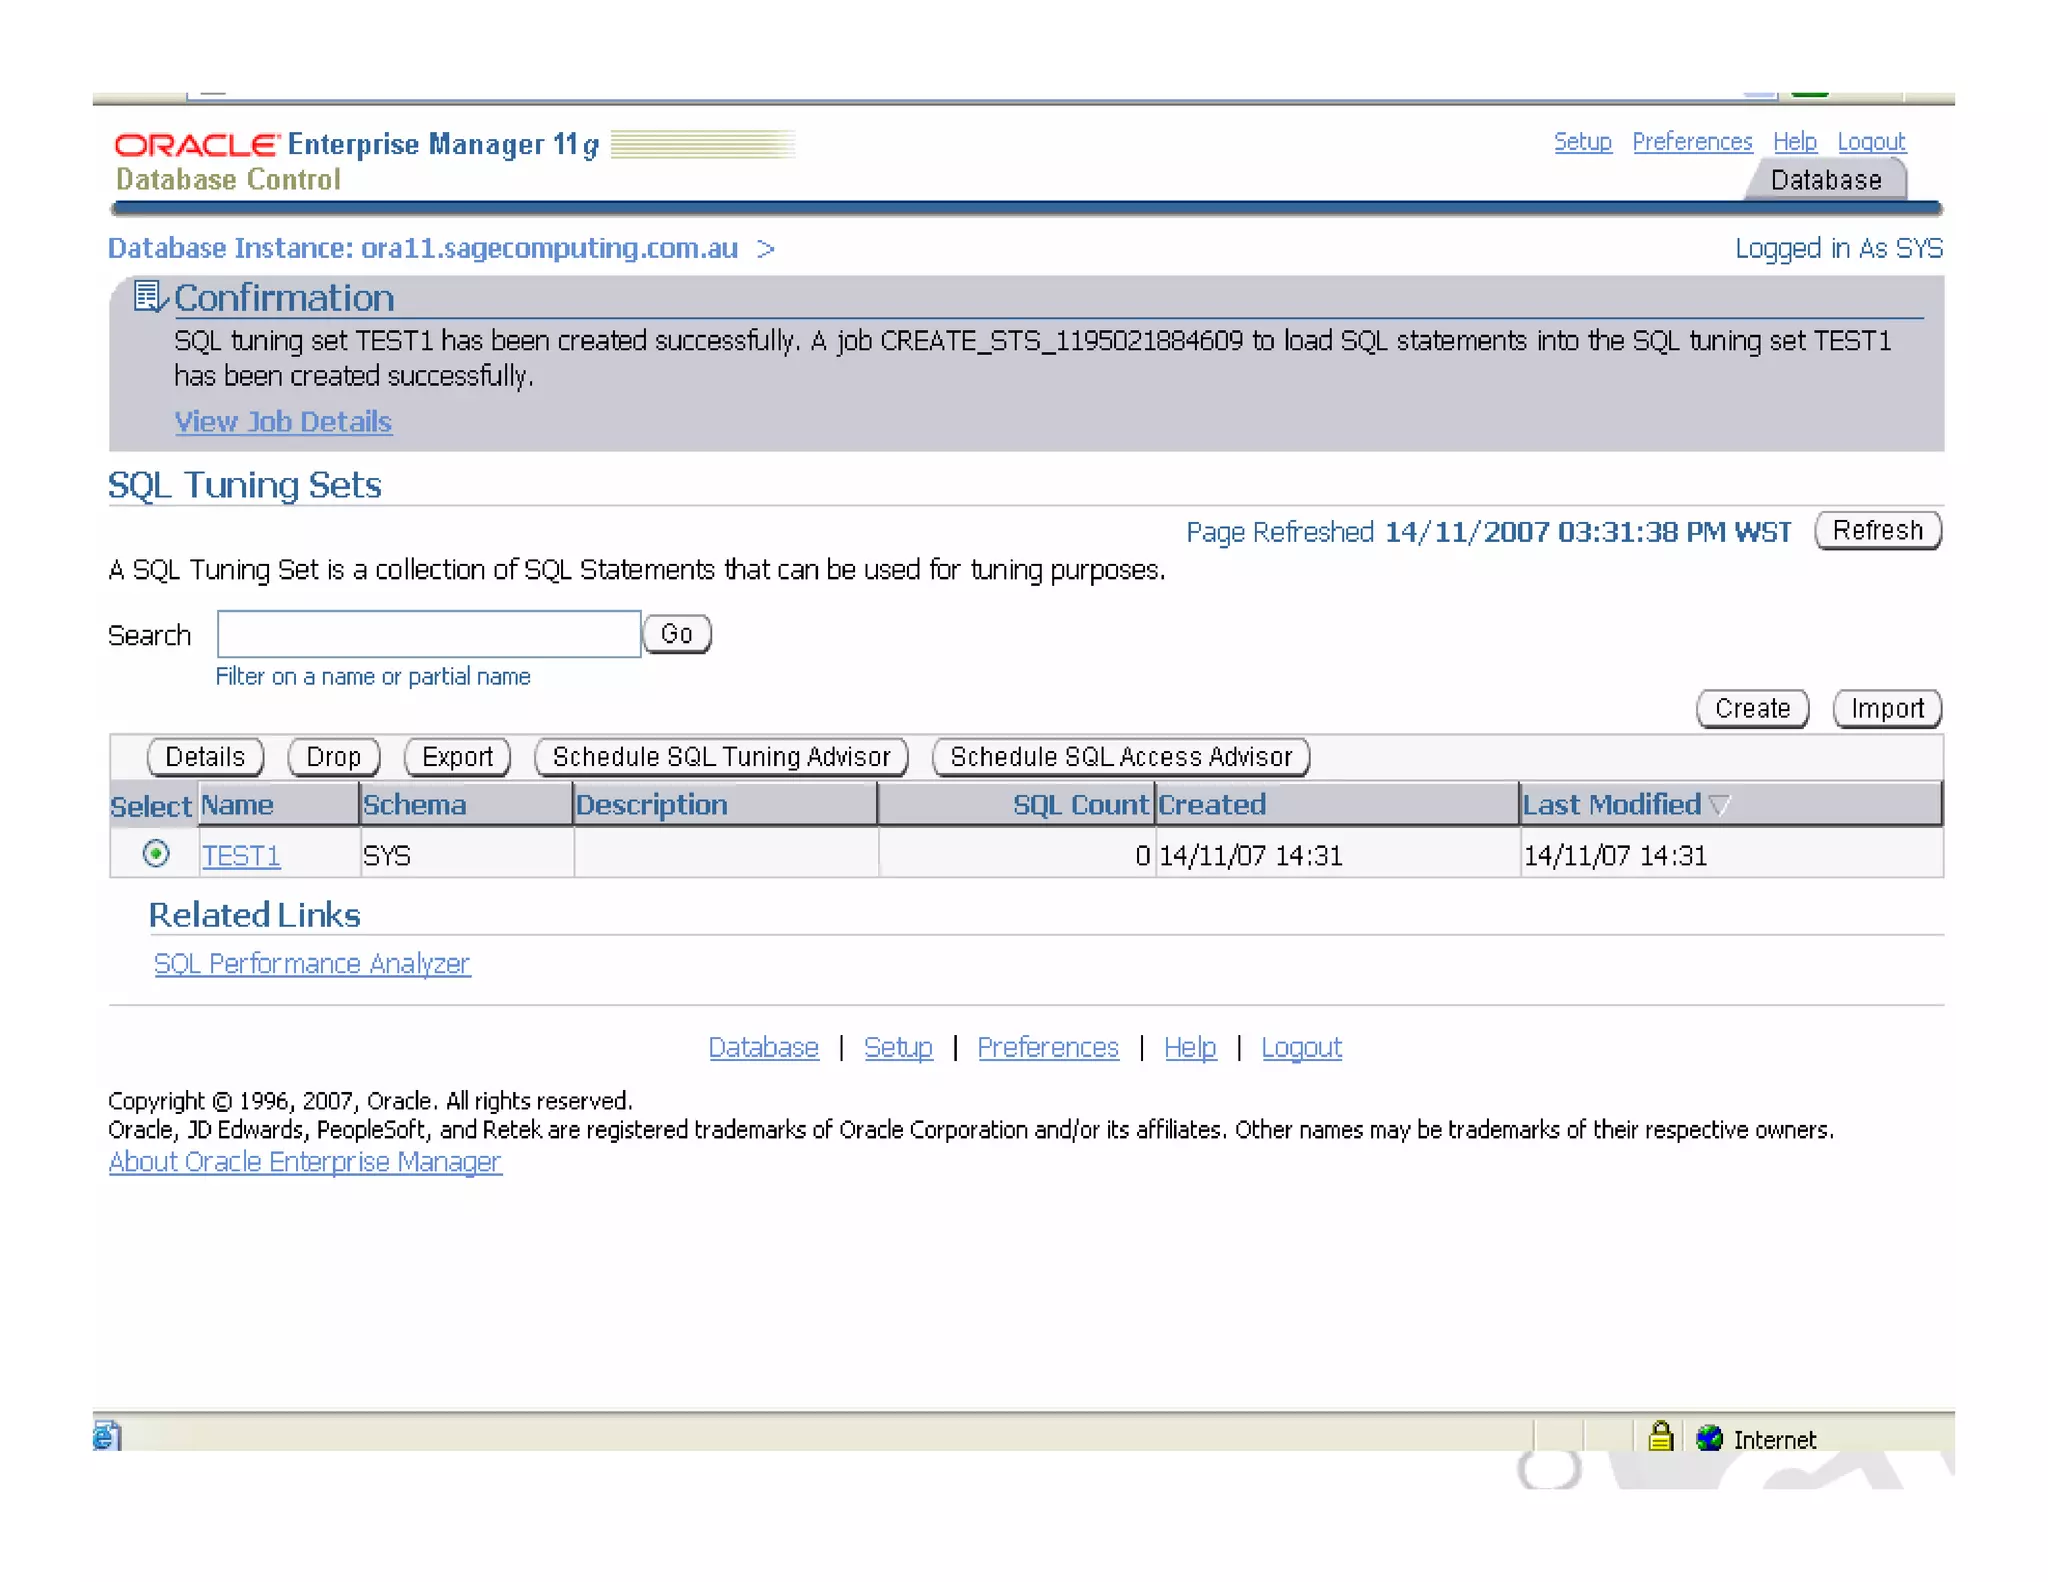
Task: Click the footer Logout link
Action: tap(1301, 1048)
